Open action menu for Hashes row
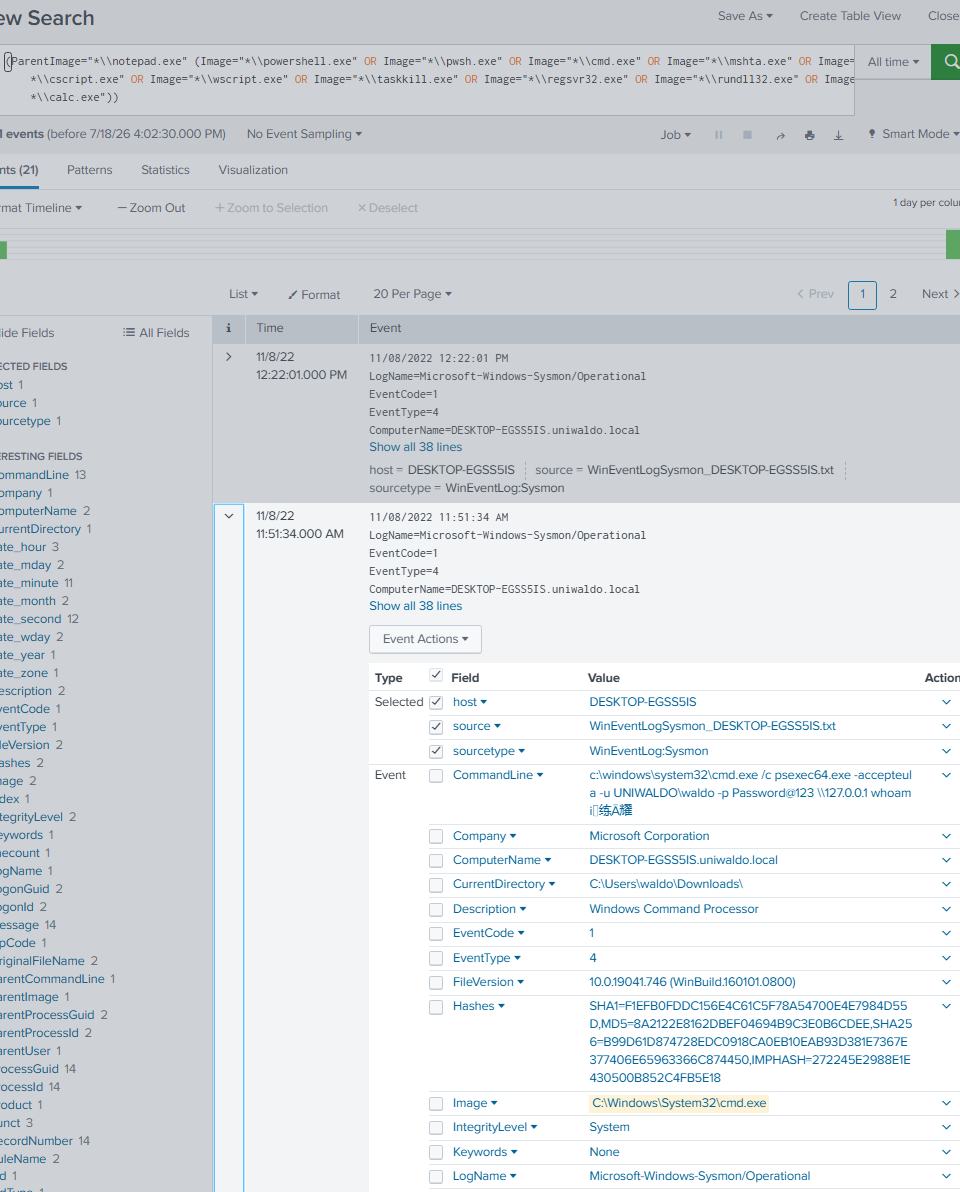Viewport: 960px width, 1192px height. click(x=946, y=1007)
